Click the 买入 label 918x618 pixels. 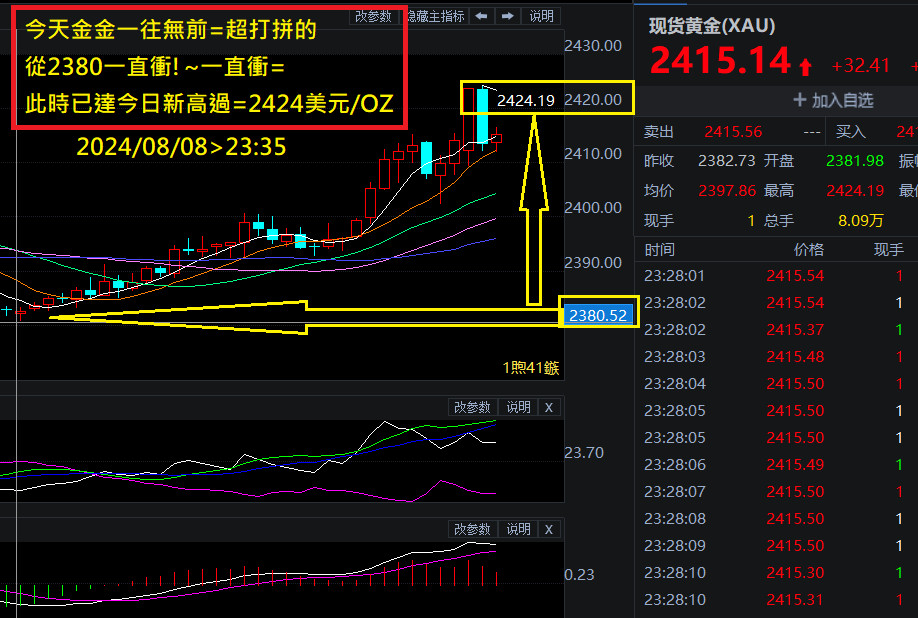click(851, 132)
